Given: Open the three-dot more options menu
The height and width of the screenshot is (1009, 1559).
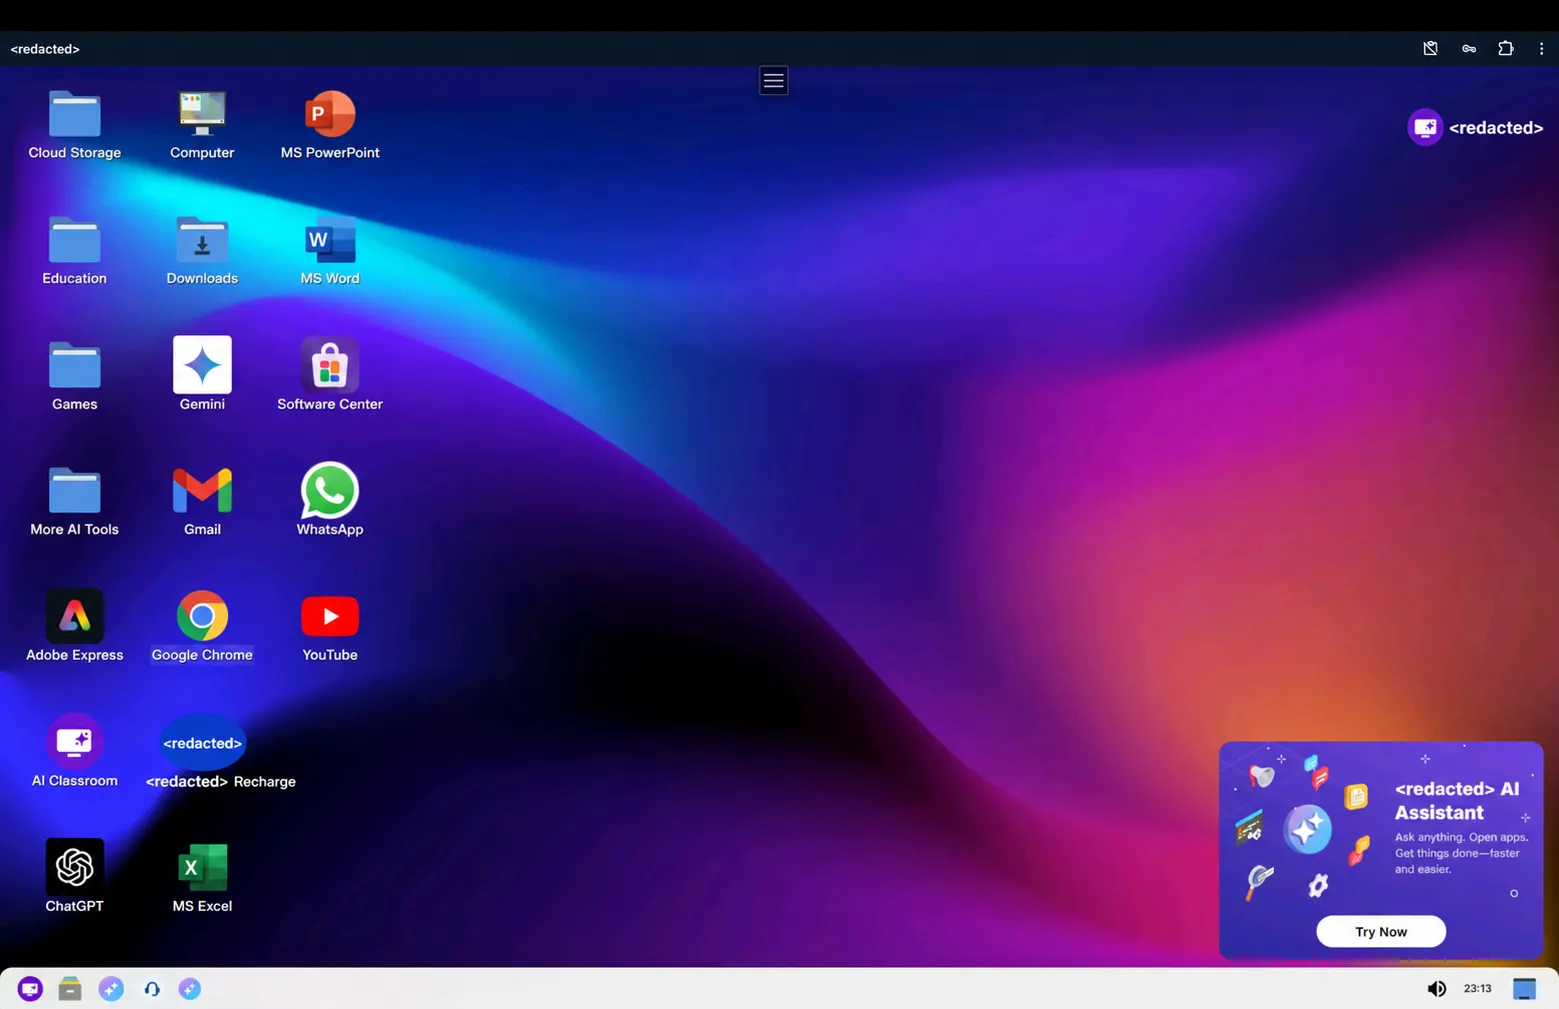Looking at the screenshot, I should tap(1541, 48).
